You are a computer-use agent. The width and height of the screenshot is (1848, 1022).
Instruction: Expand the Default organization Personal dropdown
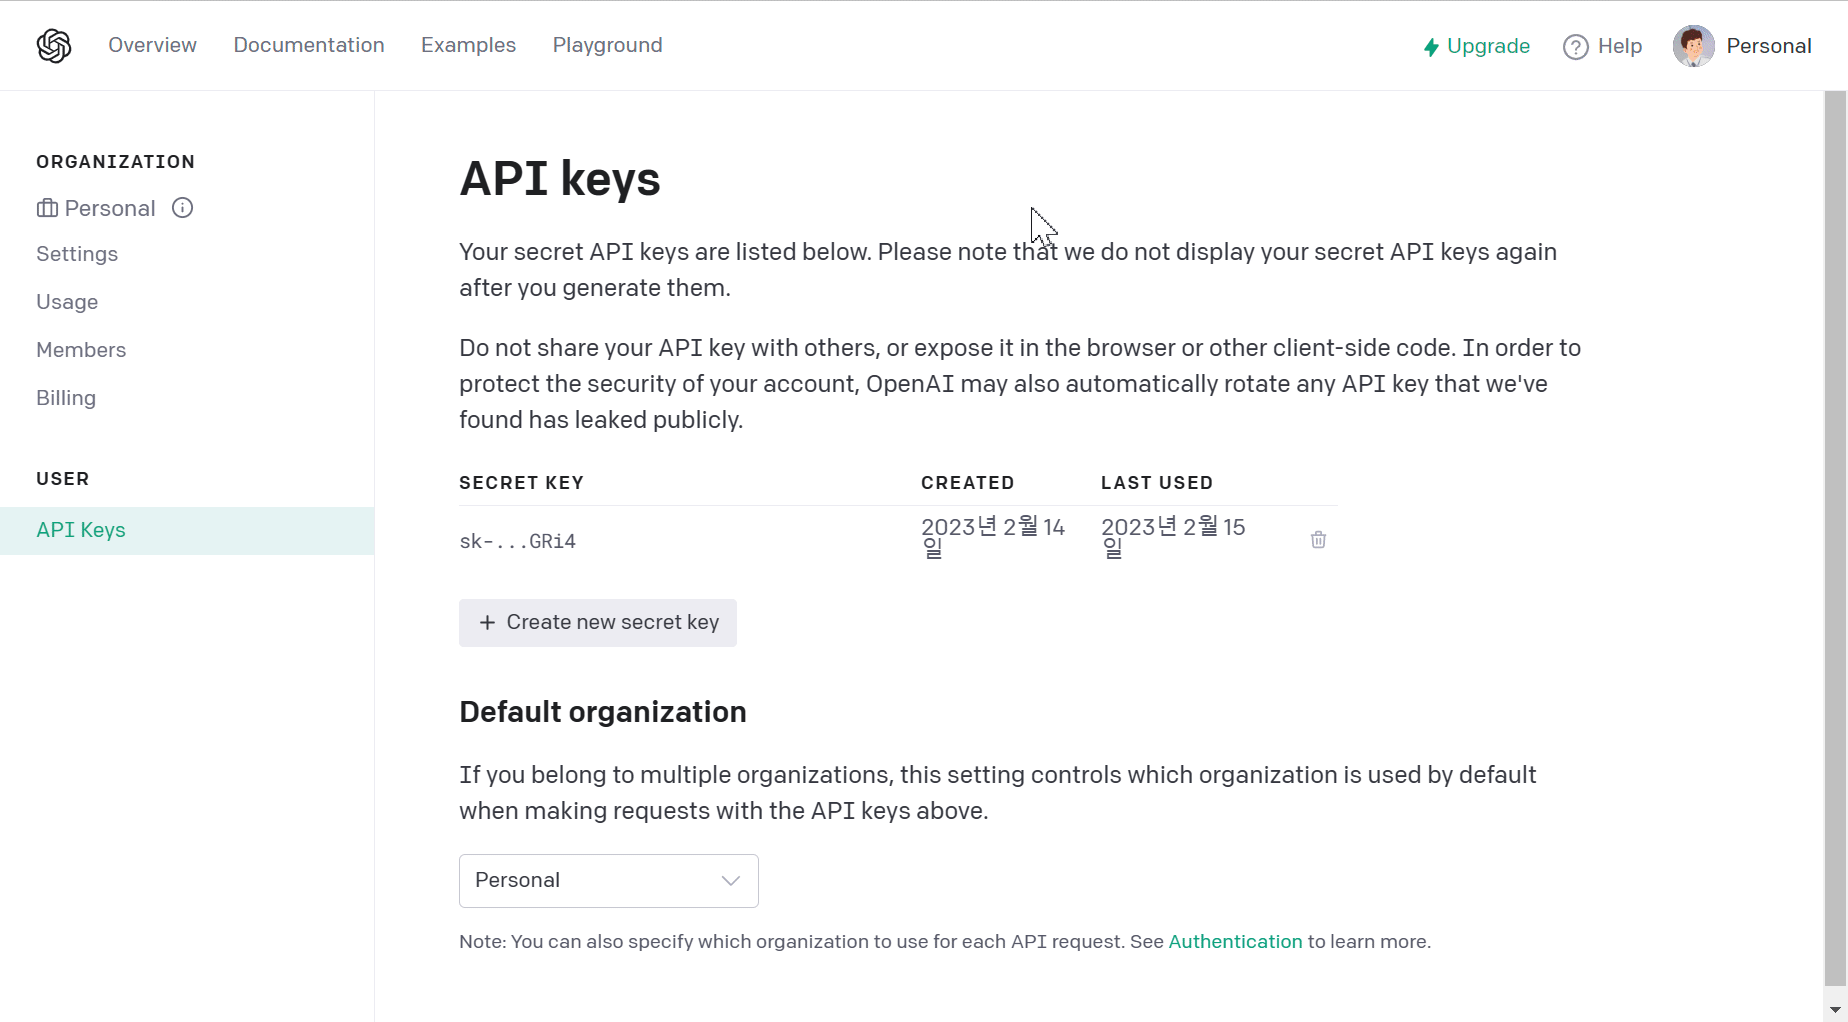[x=608, y=881]
